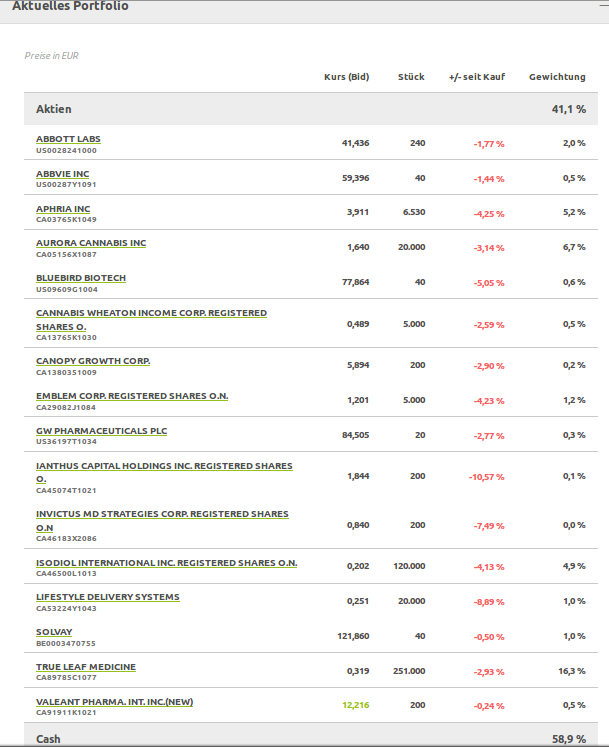Open TRUE LEAF MEDICINE link
609x747 pixels.
(x=86, y=667)
